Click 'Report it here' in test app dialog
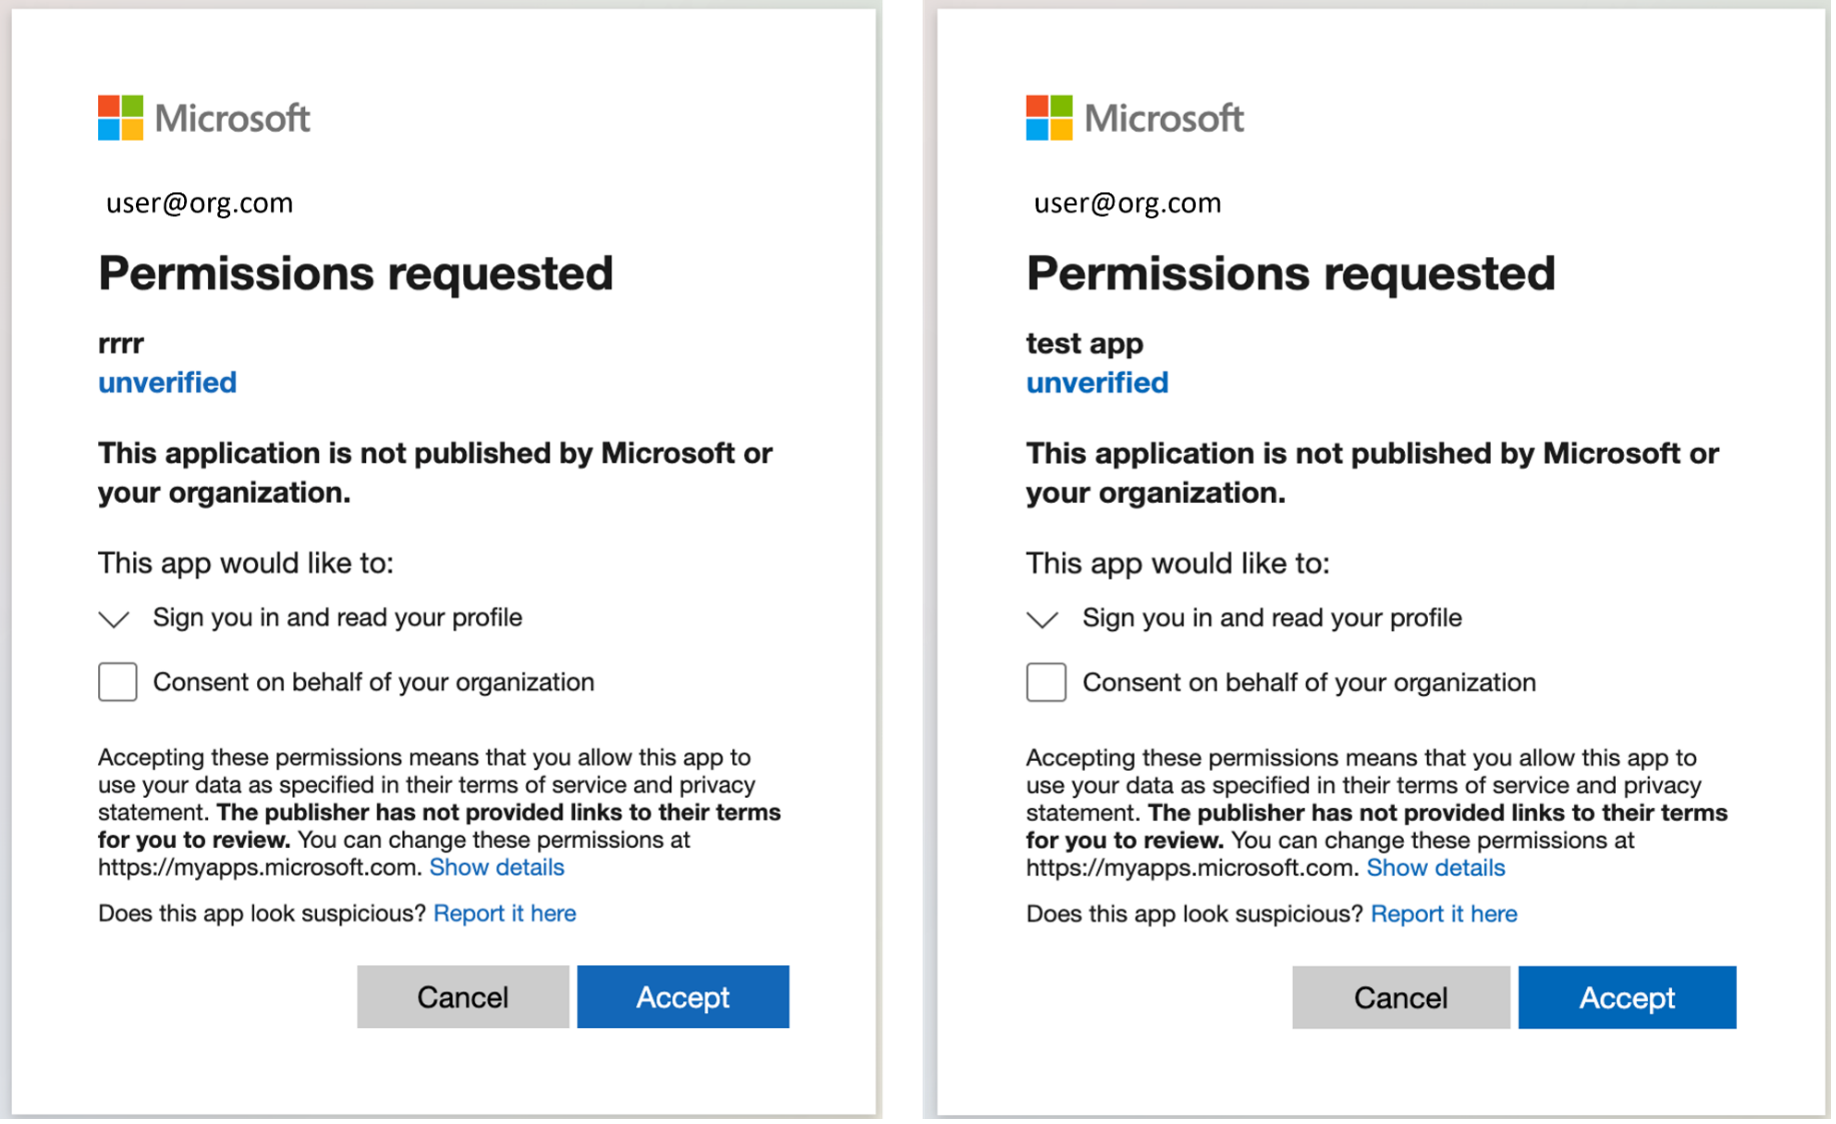The width and height of the screenshot is (1836, 1124). tap(1444, 913)
